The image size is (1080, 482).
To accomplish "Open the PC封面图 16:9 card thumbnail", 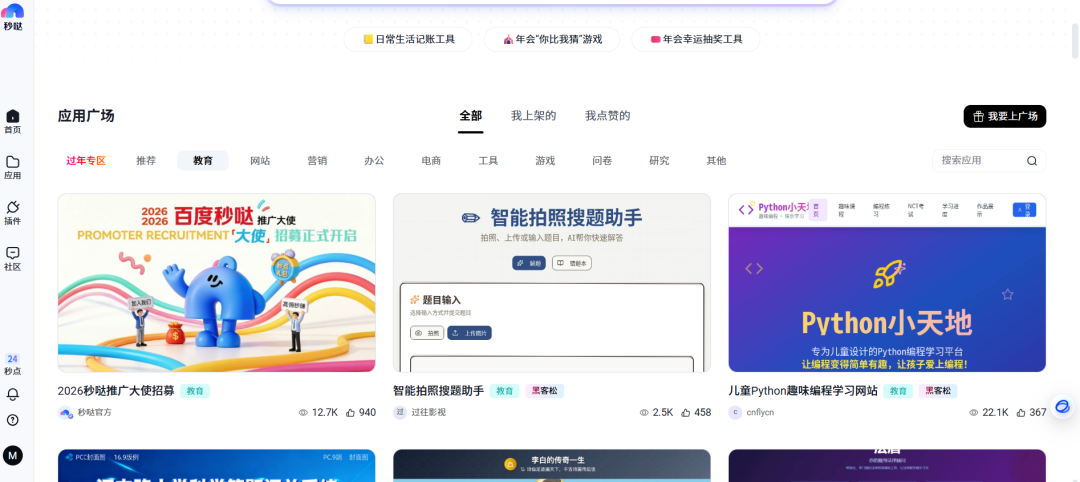I will pyautogui.click(x=216, y=465).
